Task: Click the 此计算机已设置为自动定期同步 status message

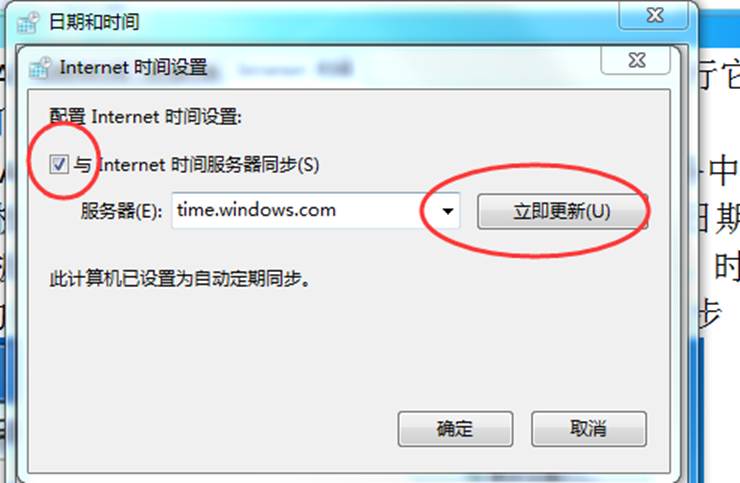Action: [180, 279]
